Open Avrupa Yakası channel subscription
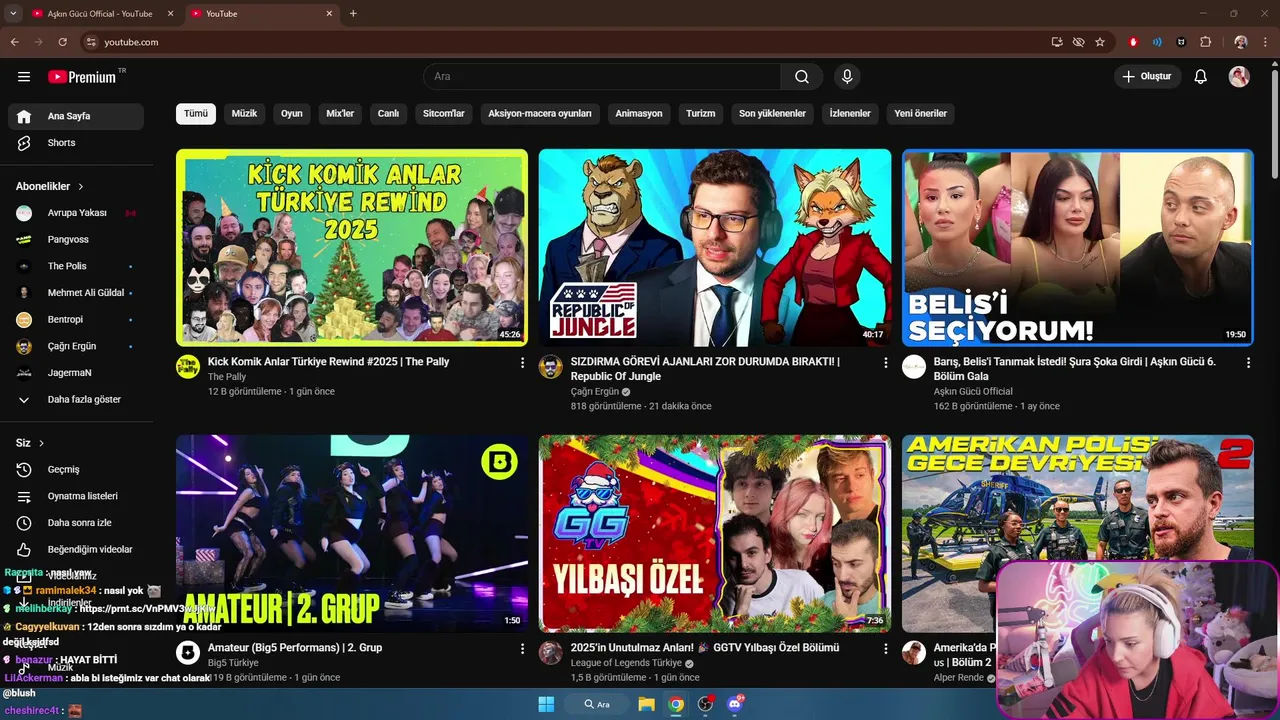The height and width of the screenshot is (720, 1280). point(76,213)
